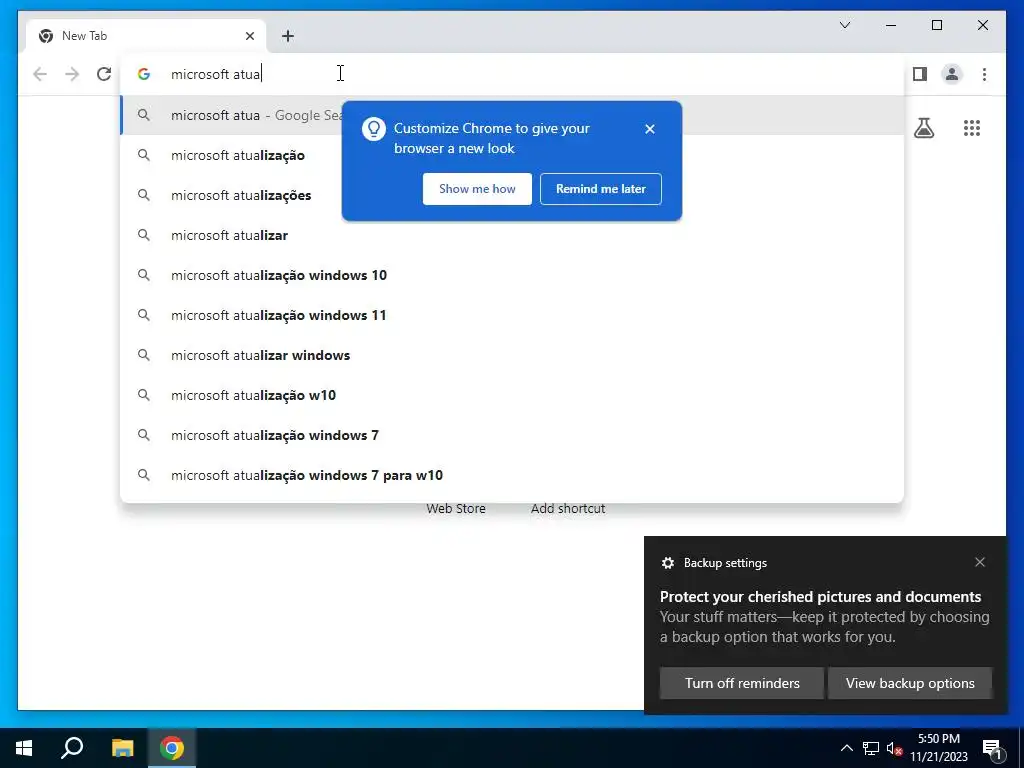Viewport: 1024px width, 768px height.
Task: Choose suggestion 'microsoft atualização windows 10'
Action: [513, 275]
